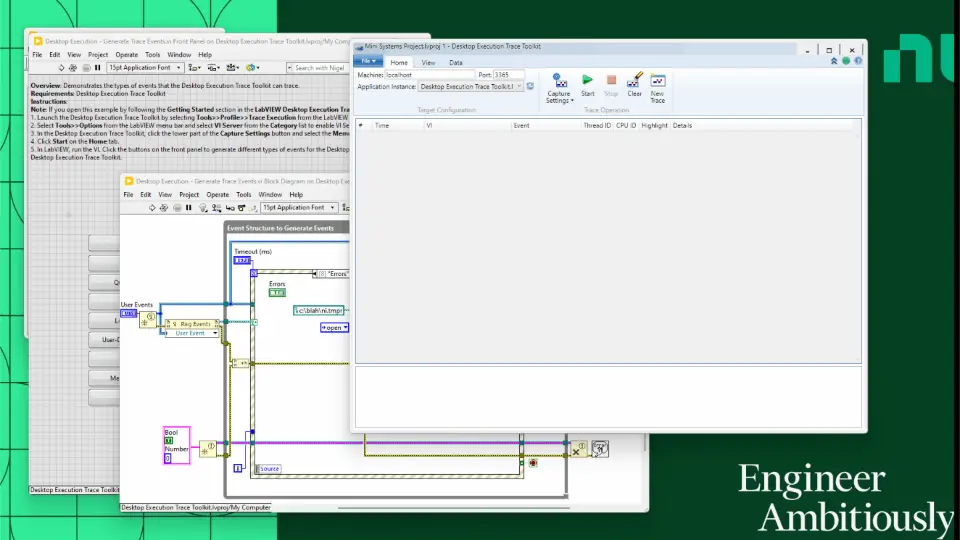Viewport: 960px width, 540px height.
Task: Open Reorder dropdown in Front Panel toolbar
Action: (x=252, y=68)
